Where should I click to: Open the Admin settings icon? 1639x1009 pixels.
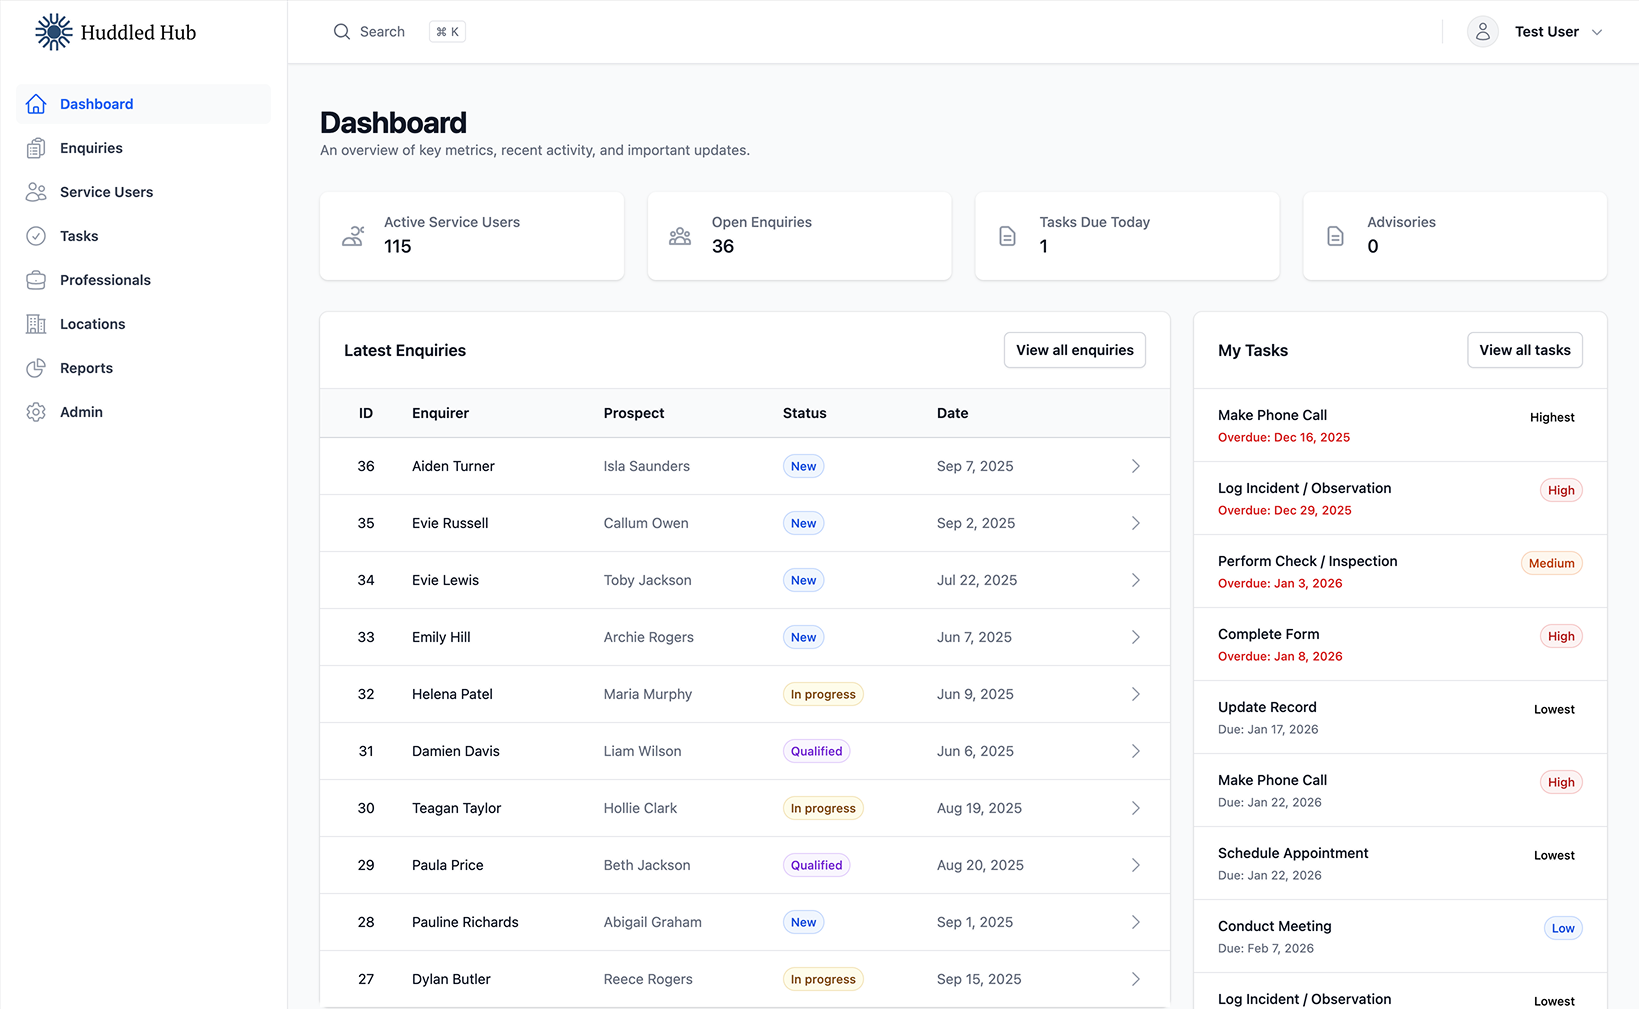pyautogui.click(x=36, y=412)
